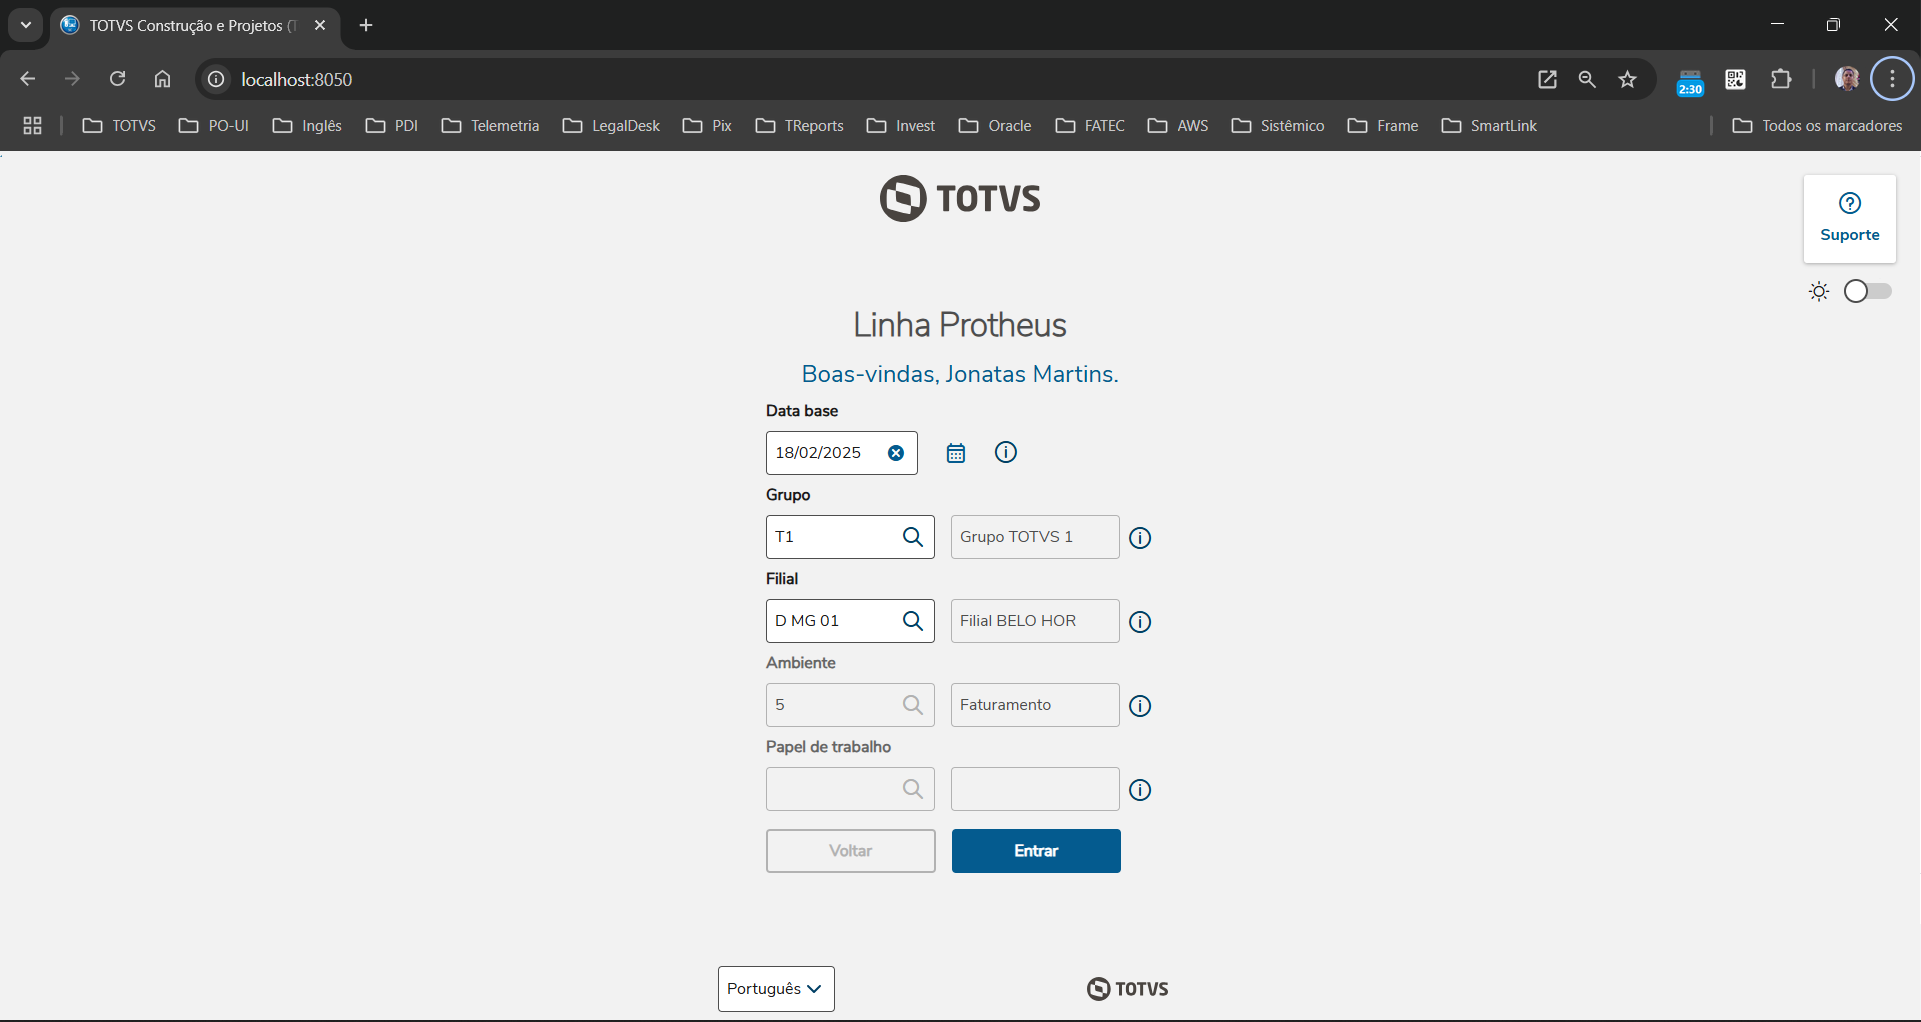Open the PDI bookmarks folder
Viewport: 1921px width, 1022px height.
pos(392,126)
